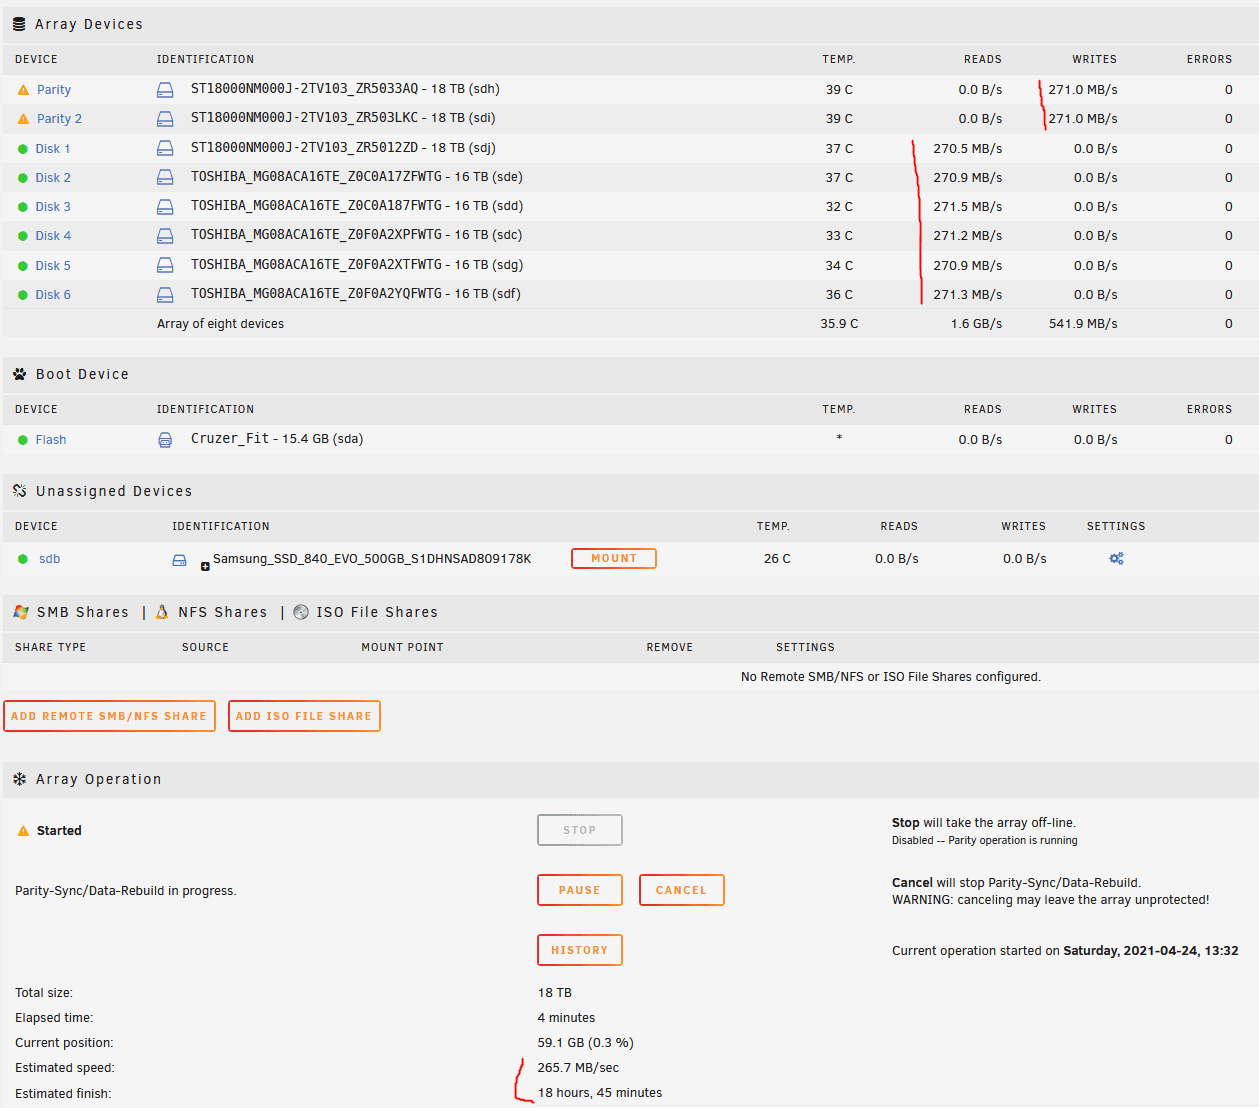Click the ISO File Shares disc icon
Viewport: 1259px width, 1108px height.
[x=301, y=612]
